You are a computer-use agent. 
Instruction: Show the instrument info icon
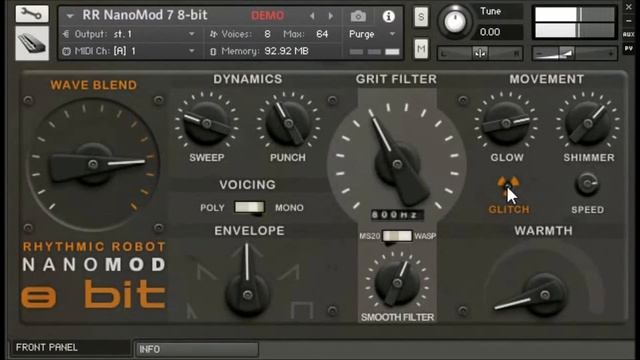coord(388,16)
